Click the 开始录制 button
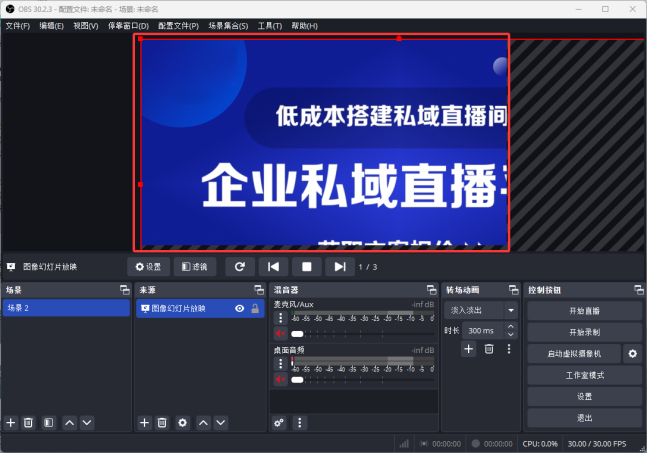This screenshot has height=453, width=648. 584,332
